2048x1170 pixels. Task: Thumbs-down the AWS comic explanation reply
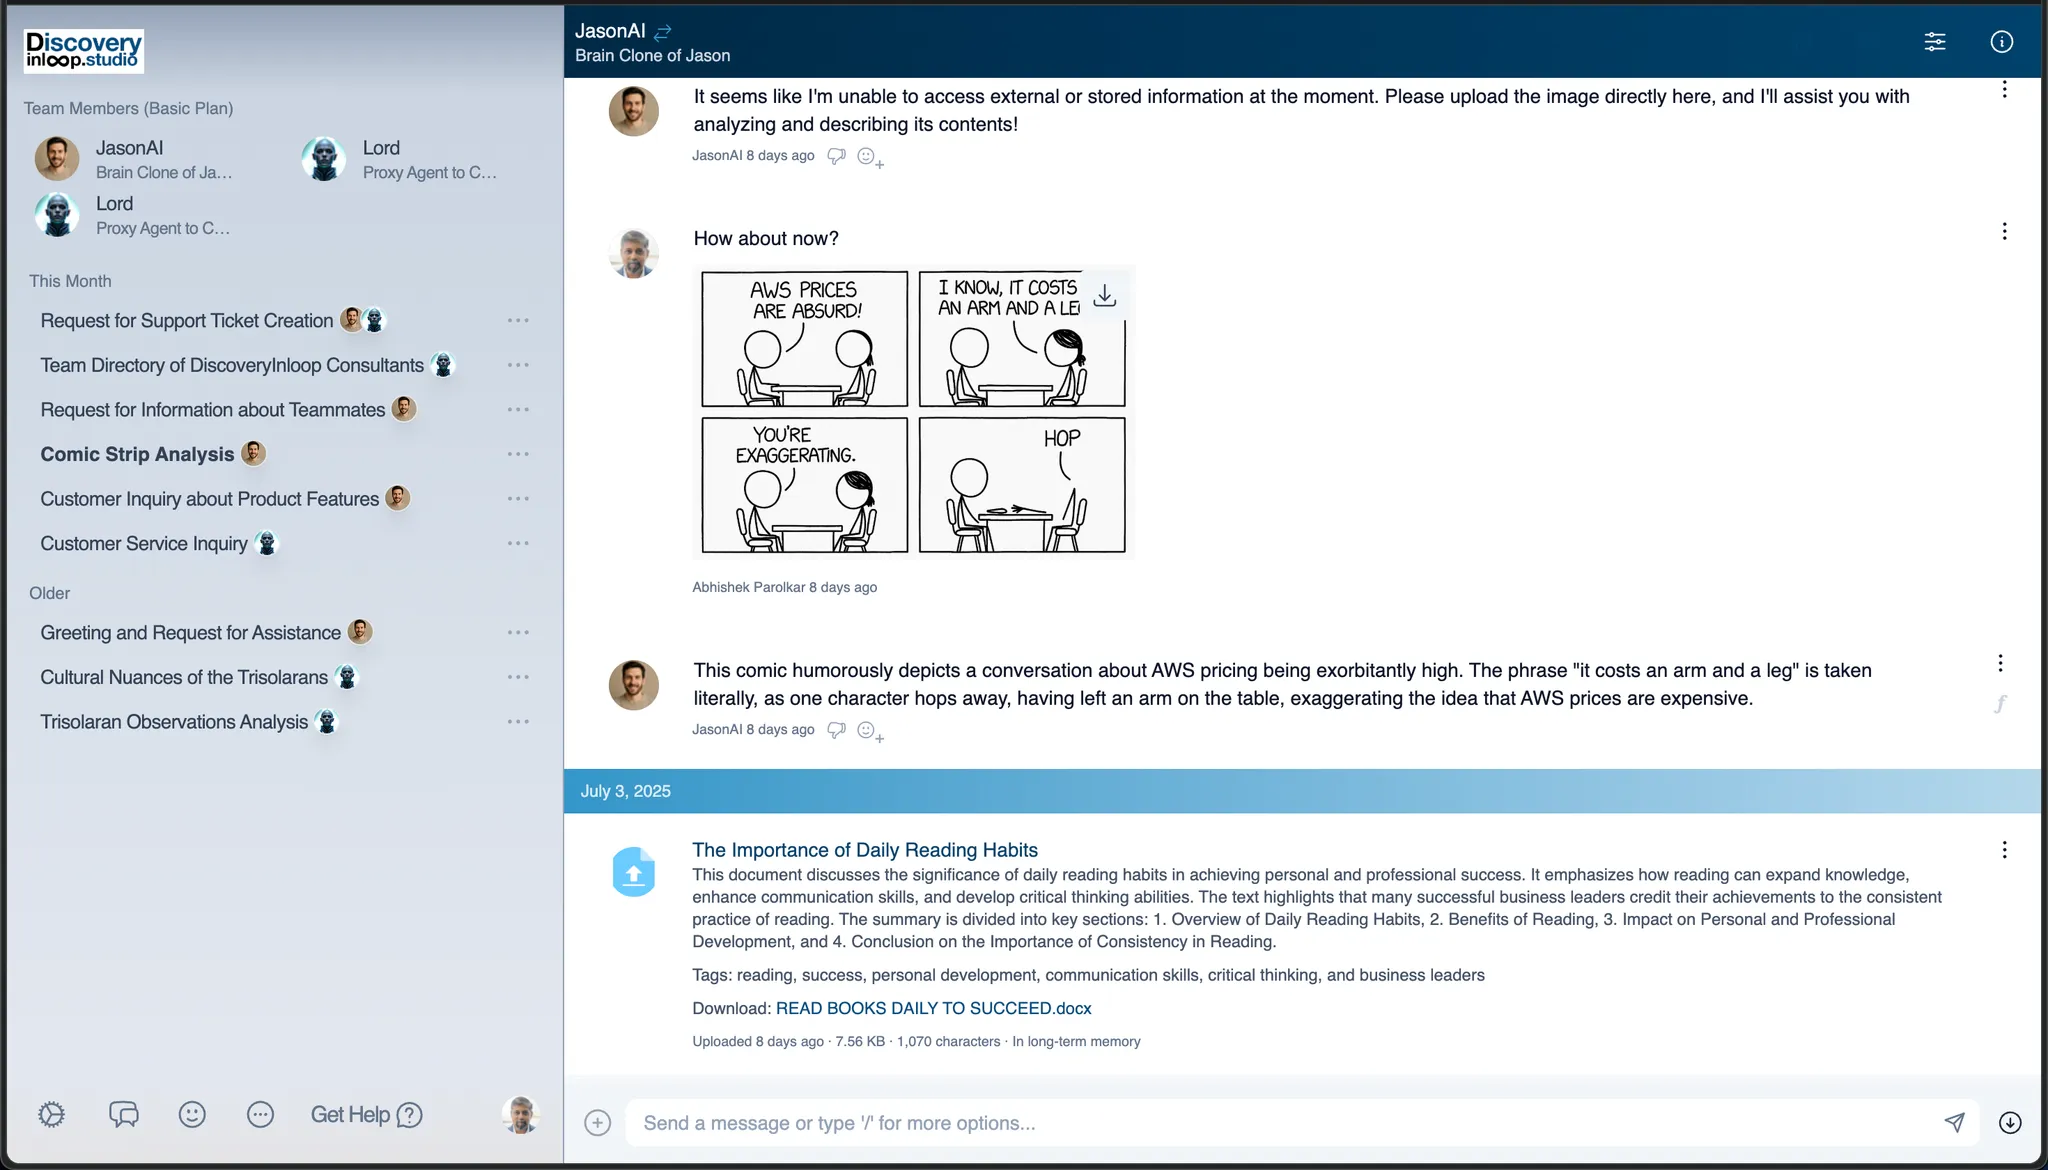pyautogui.click(x=837, y=730)
